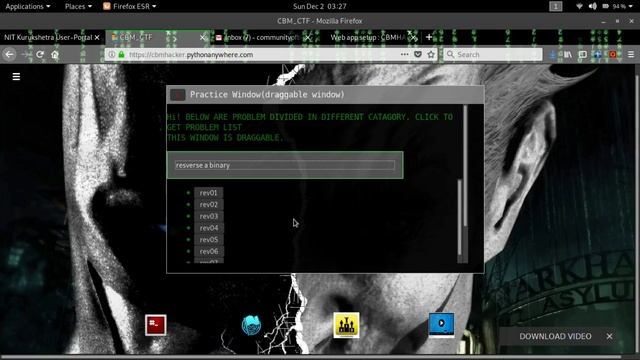Click the volume icon in the system tray
Viewport: 640px width, 360px height.
(593, 6)
